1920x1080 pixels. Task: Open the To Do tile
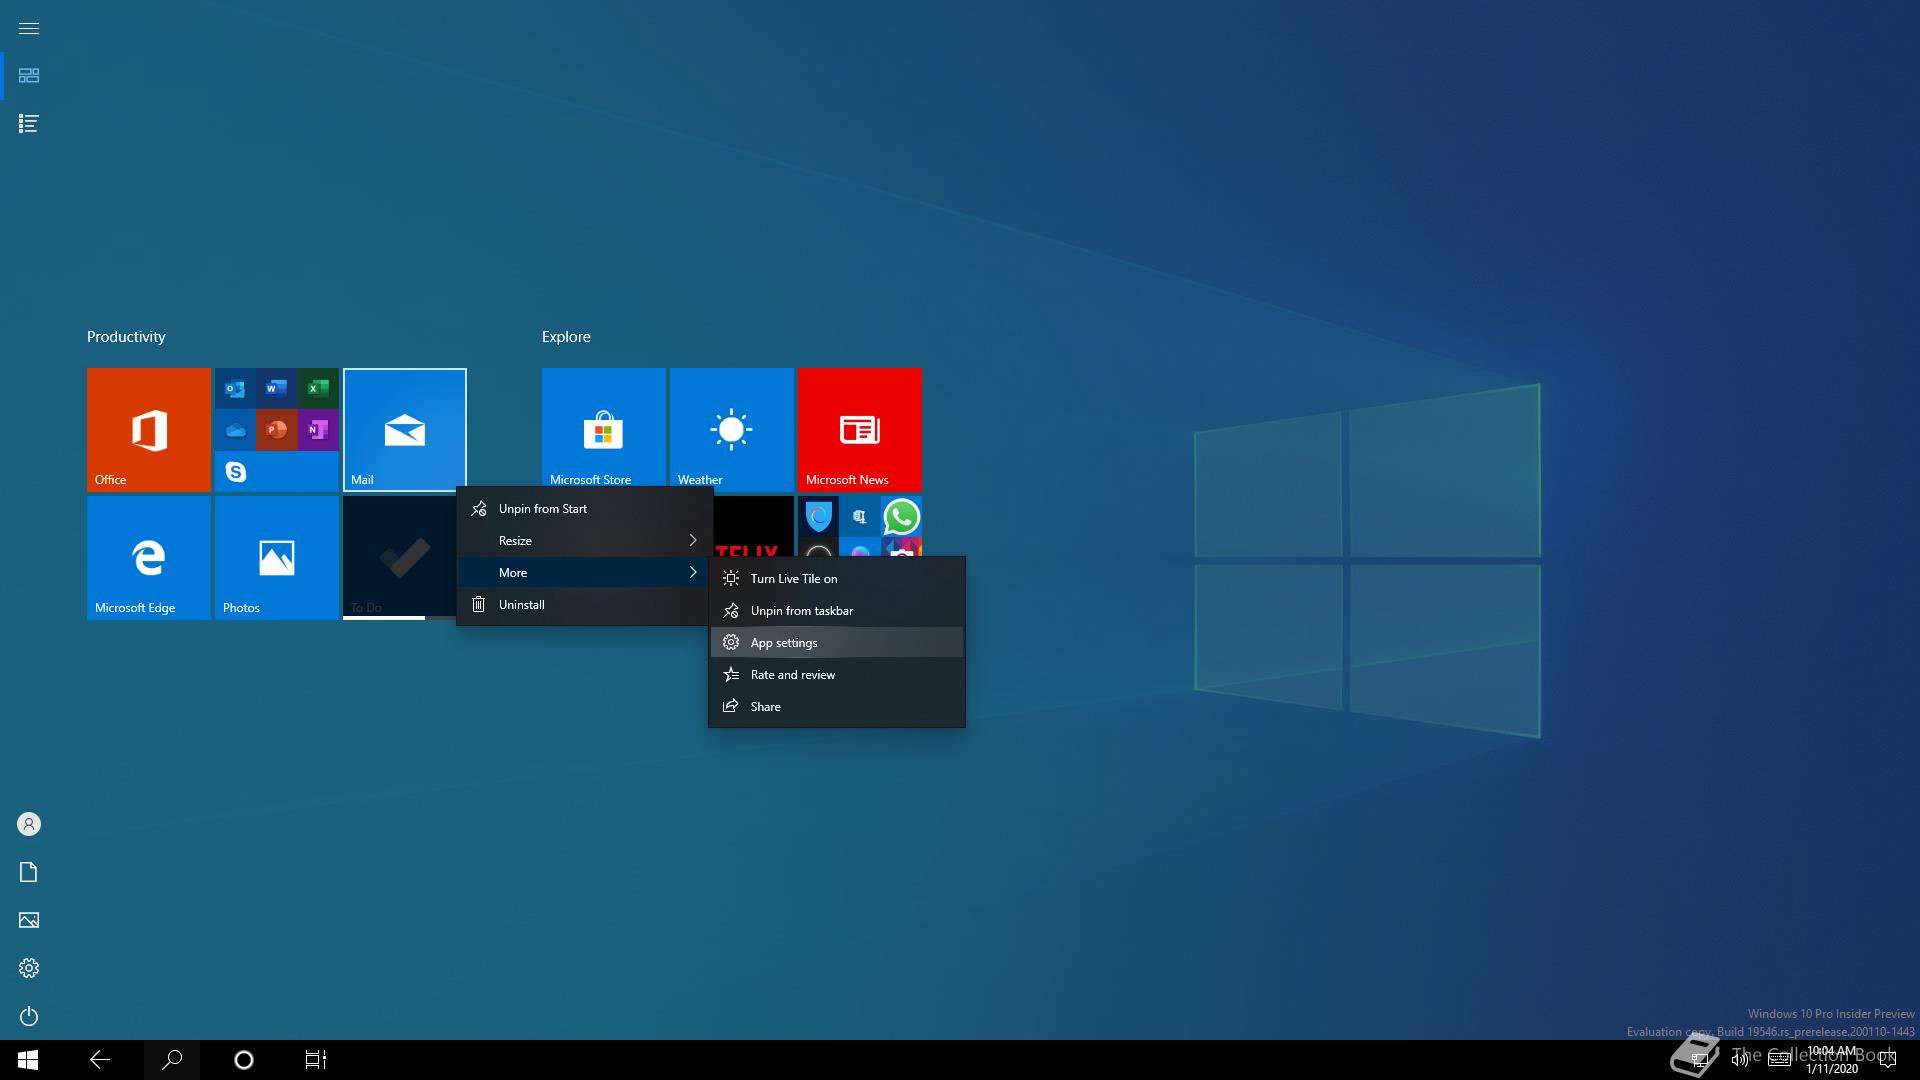399,558
